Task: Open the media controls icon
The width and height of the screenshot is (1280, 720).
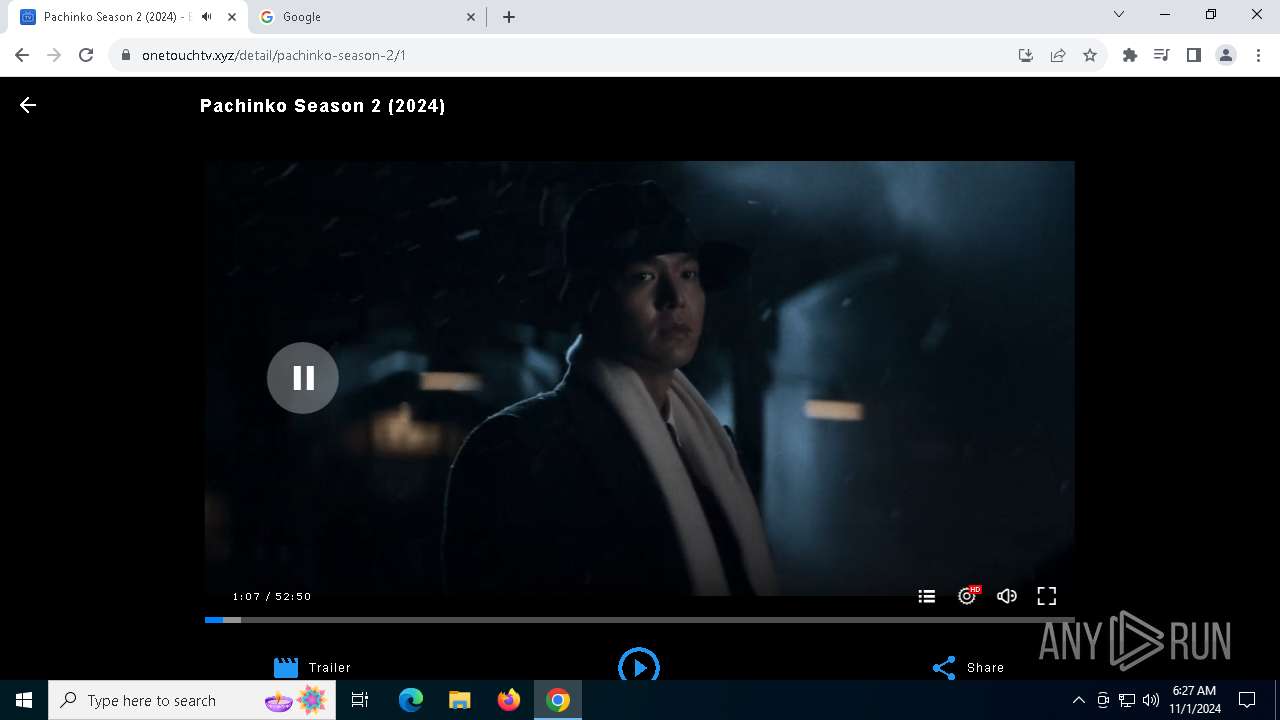Action: click(x=1162, y=55)
